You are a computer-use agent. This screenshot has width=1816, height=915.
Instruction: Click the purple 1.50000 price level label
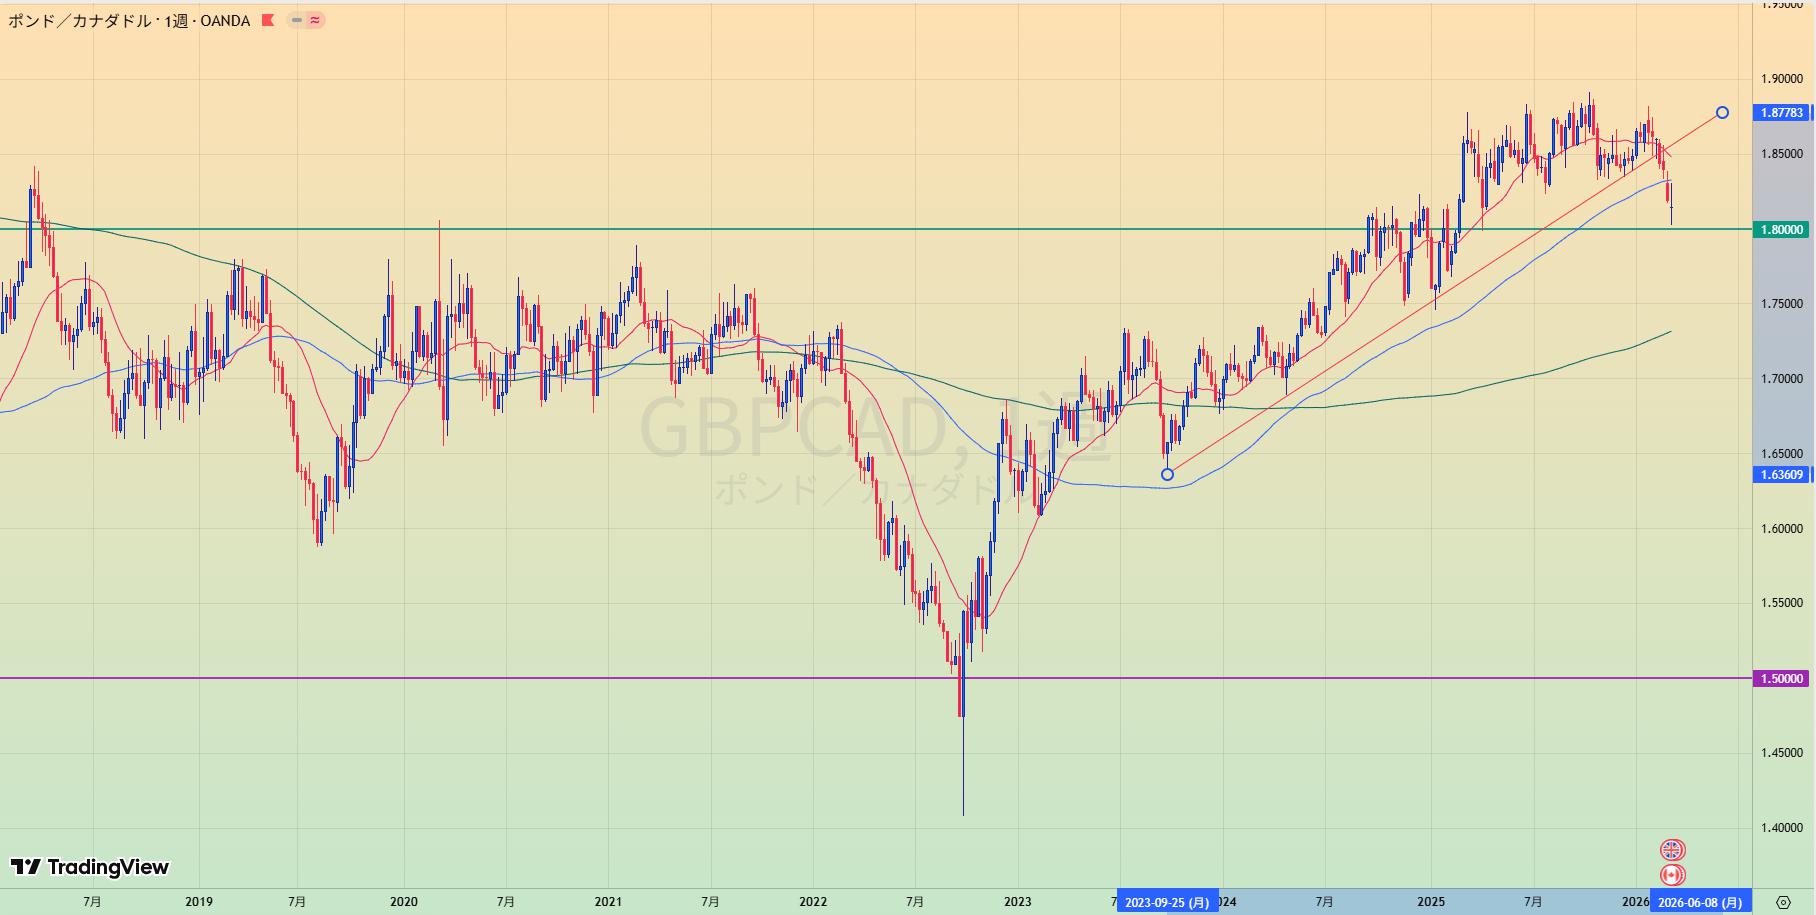[1782, 679]
